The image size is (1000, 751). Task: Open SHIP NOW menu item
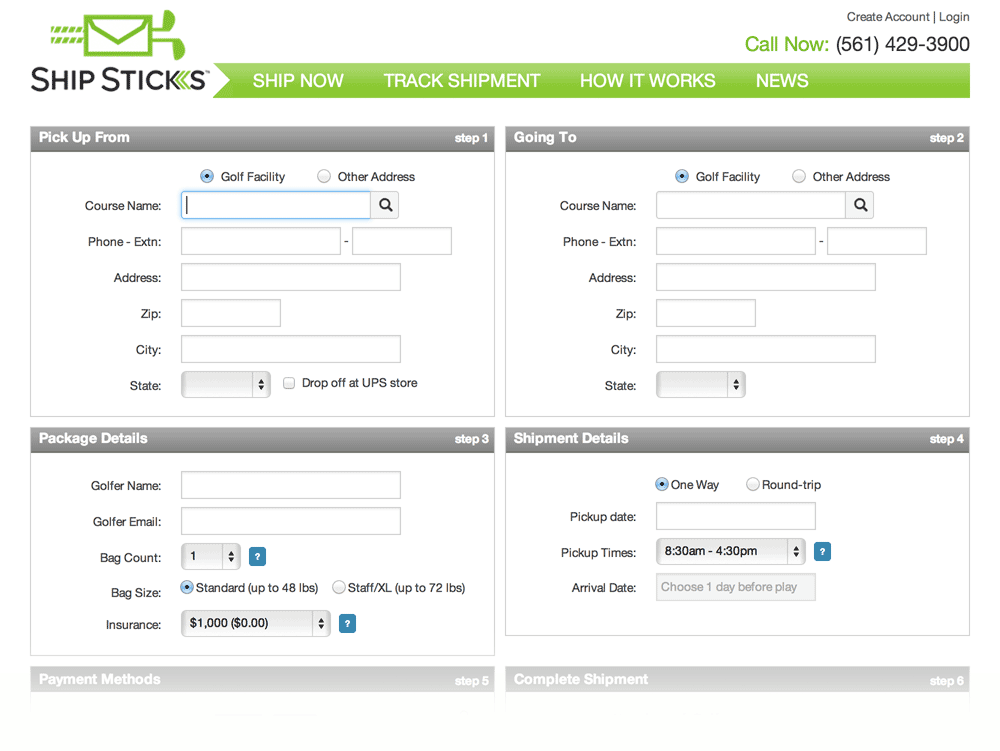coord(298,81)
